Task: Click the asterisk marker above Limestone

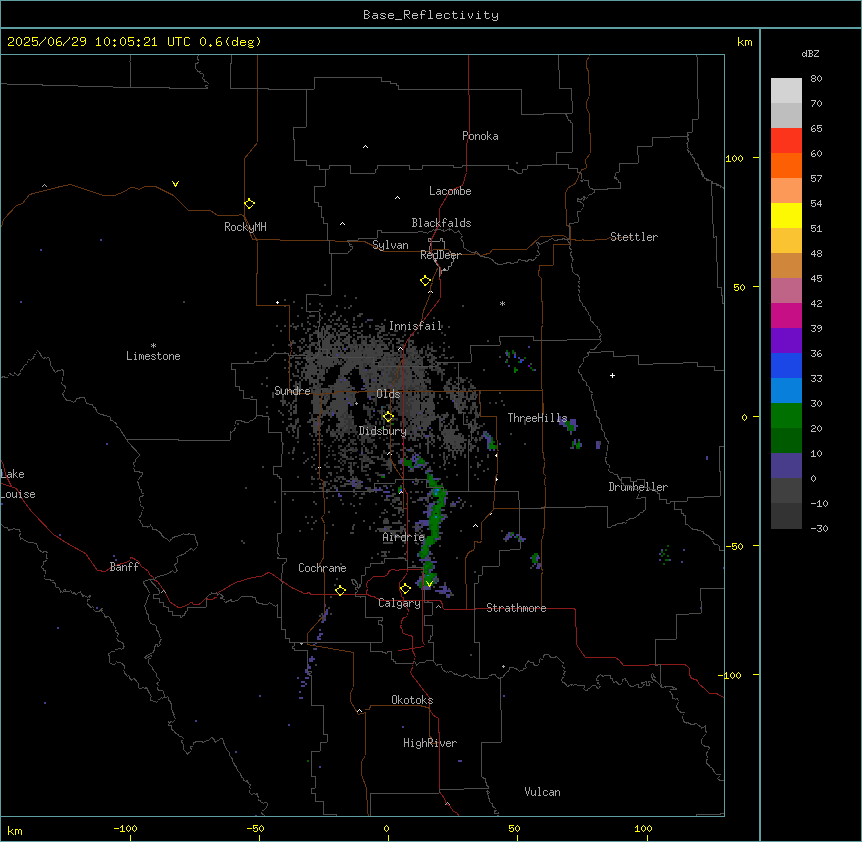Action: [153, 346]
